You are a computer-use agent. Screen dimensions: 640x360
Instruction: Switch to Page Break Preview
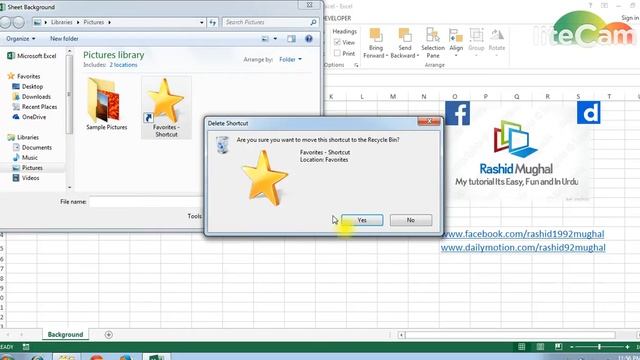click(558, 347)
